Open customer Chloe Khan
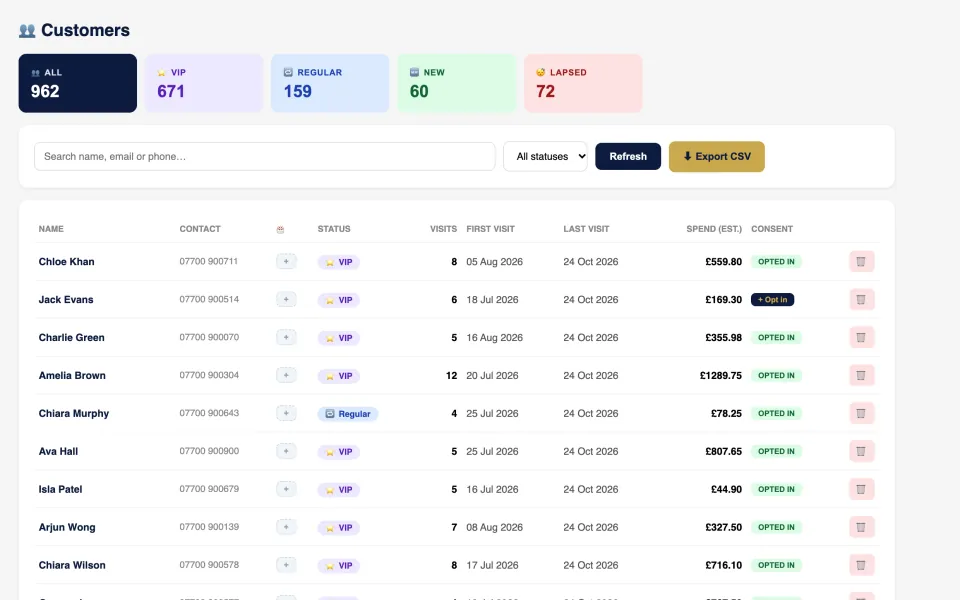960x600 pixels. point(66,261)
